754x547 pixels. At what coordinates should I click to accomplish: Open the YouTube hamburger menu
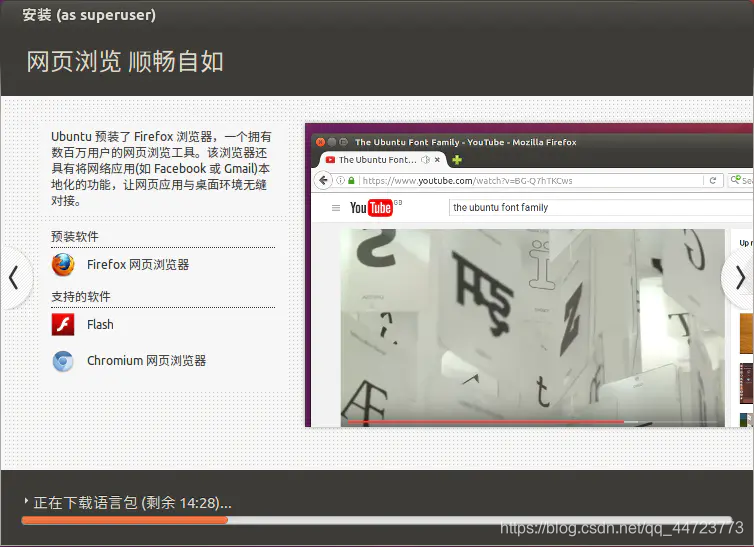pos(336,208)
